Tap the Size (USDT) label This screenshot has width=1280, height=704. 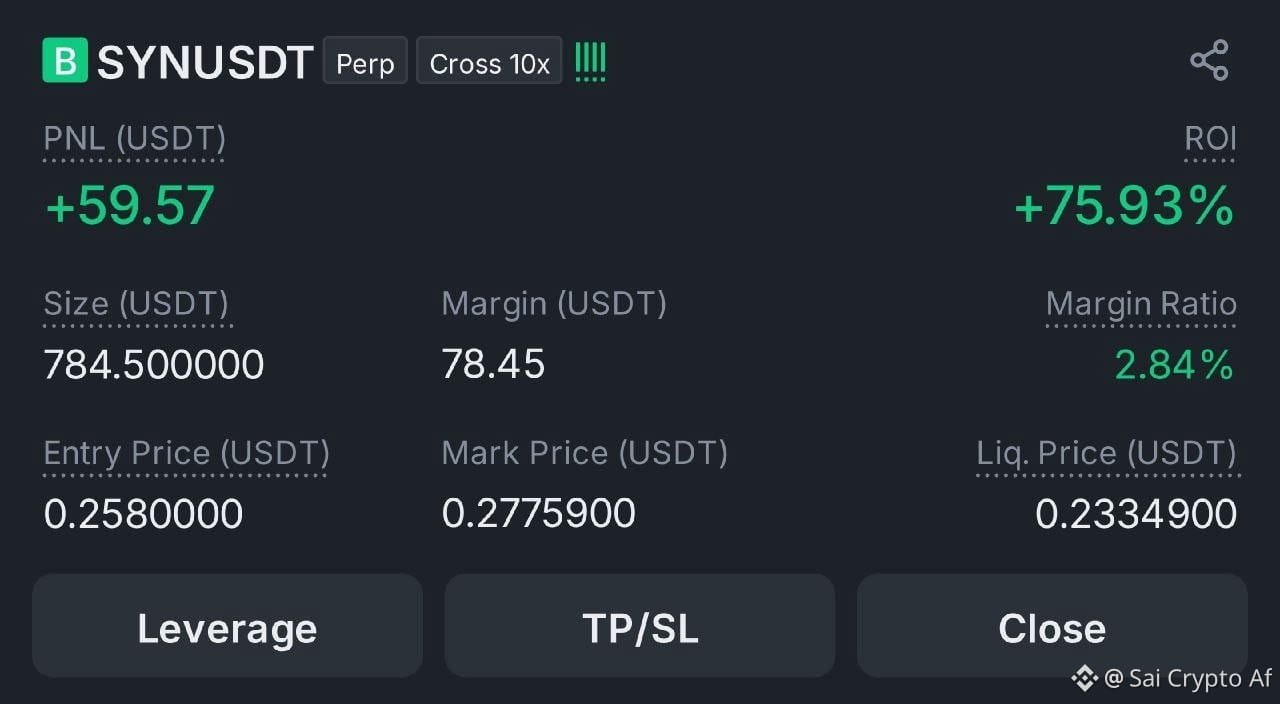136,304
